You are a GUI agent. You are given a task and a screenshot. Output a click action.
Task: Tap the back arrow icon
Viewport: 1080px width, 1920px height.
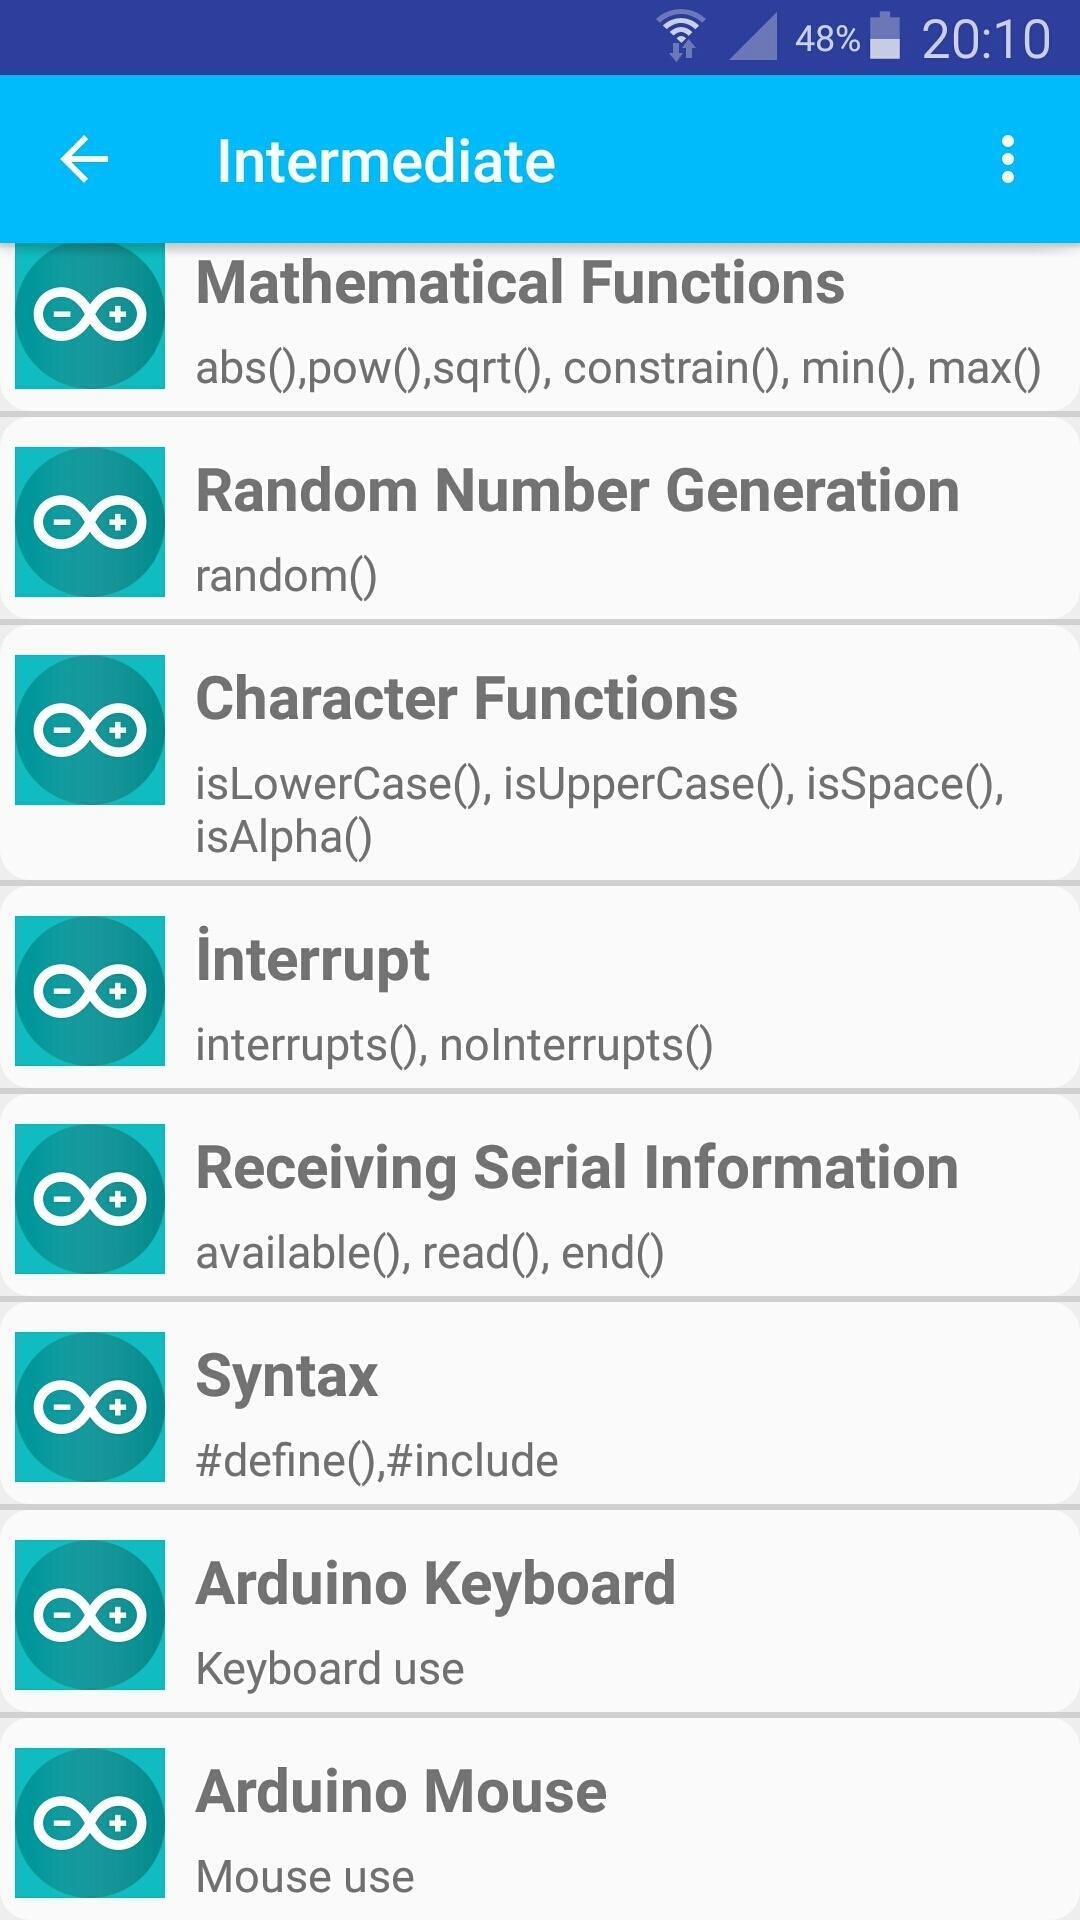click(84, 160)
